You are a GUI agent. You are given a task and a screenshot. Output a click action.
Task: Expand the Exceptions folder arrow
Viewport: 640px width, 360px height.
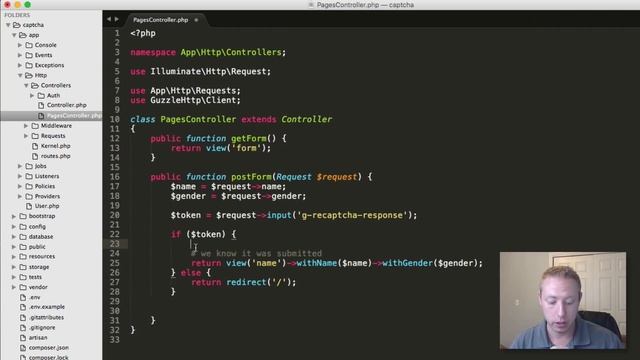coord(20,65)
